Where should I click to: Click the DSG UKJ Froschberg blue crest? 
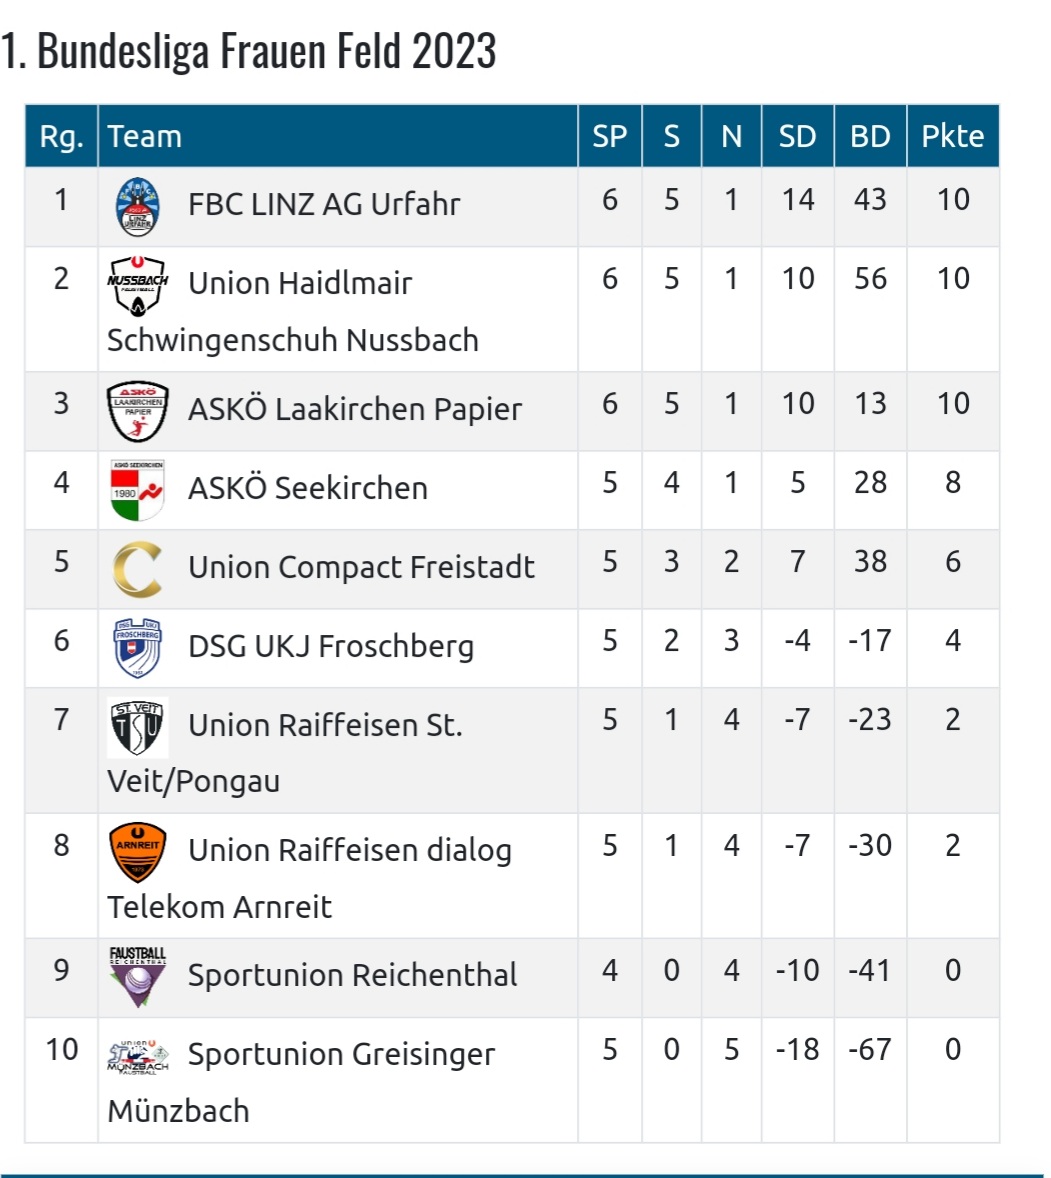pyautogui.click(x=137, y=648)
